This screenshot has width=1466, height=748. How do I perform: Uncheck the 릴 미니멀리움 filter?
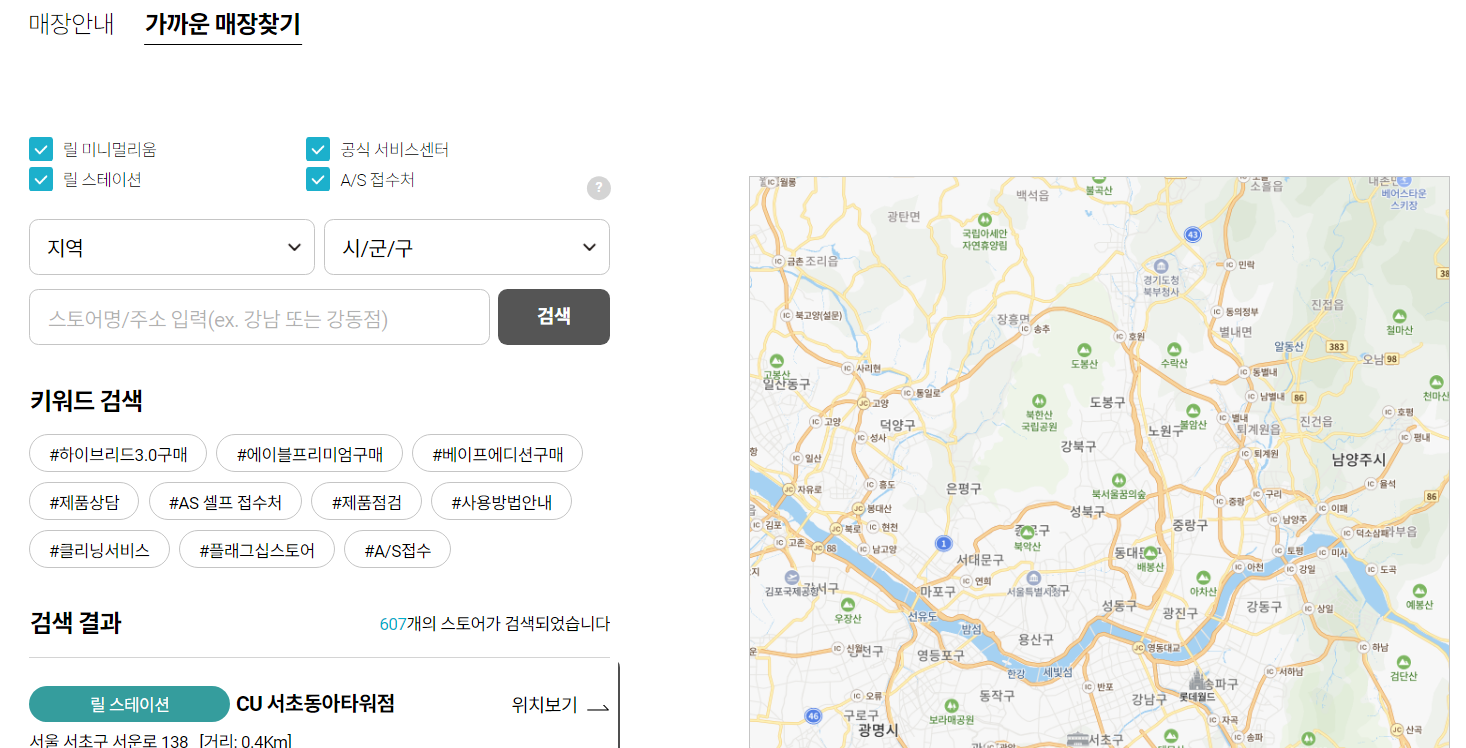[x=41, y=149]
